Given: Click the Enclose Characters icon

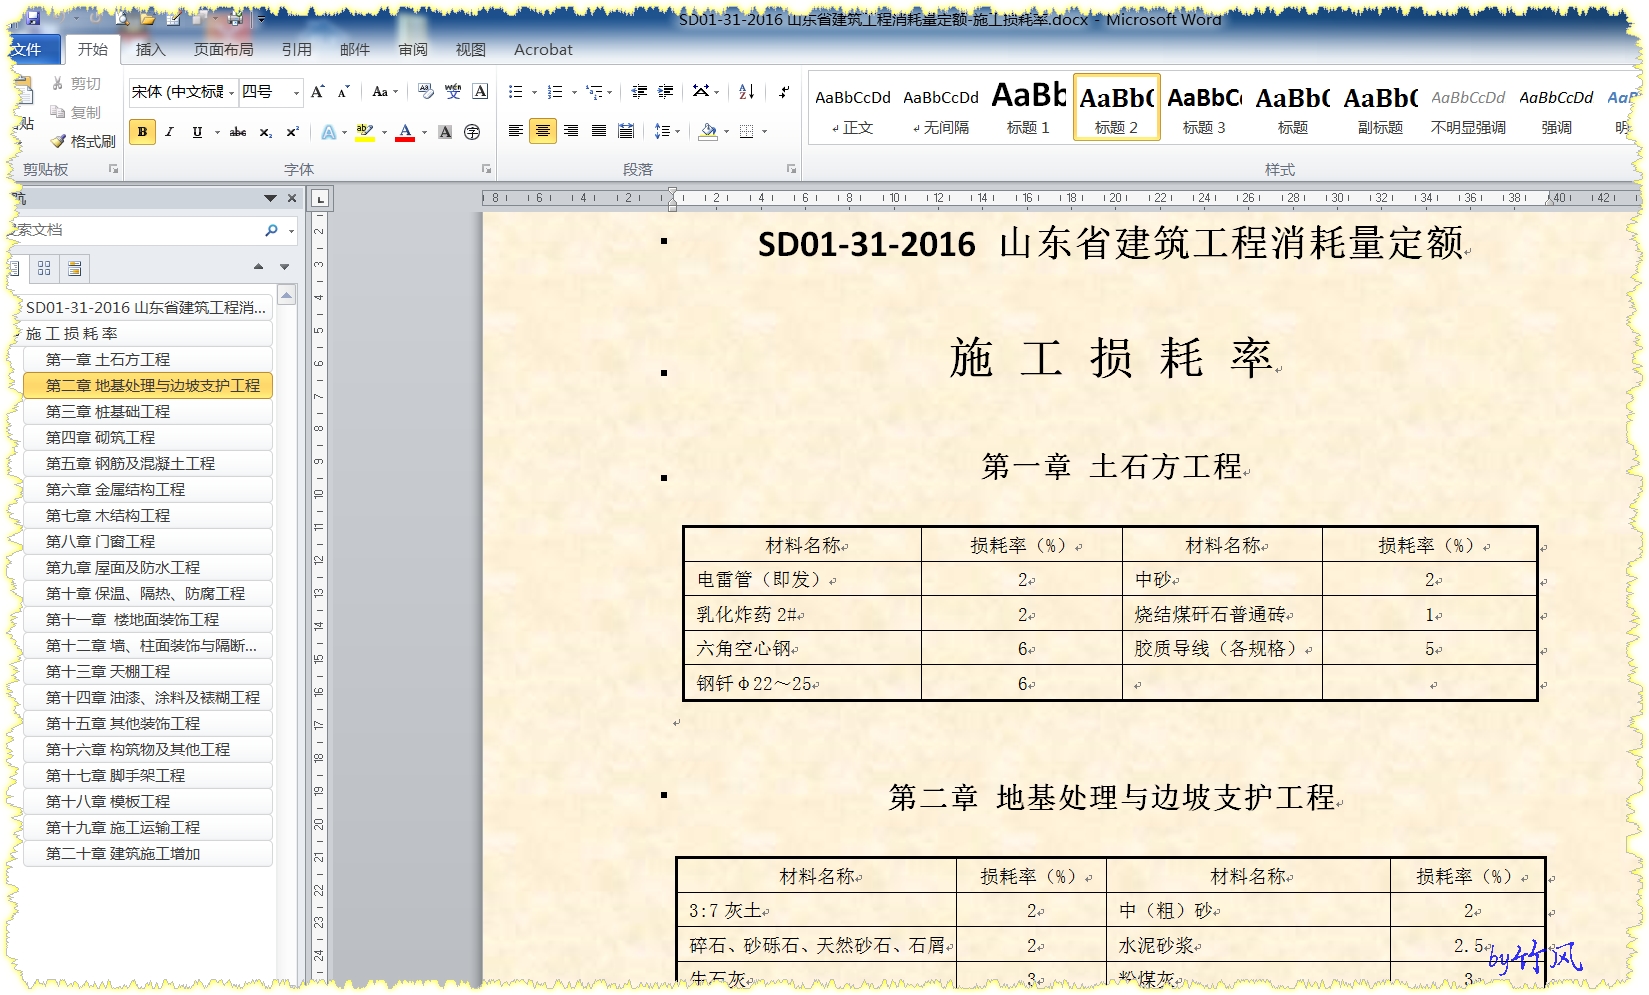Looking at the screenshot, I should [472, 132].
